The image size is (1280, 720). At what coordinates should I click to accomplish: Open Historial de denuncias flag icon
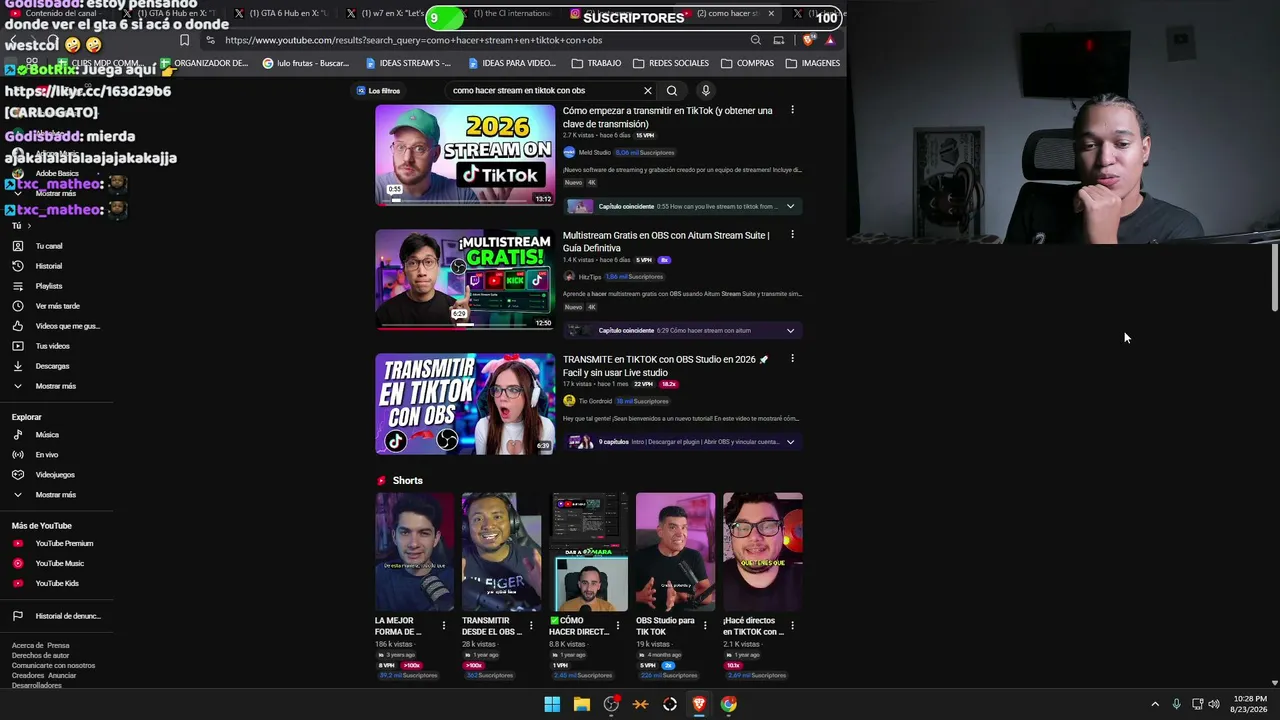point(17,616)
